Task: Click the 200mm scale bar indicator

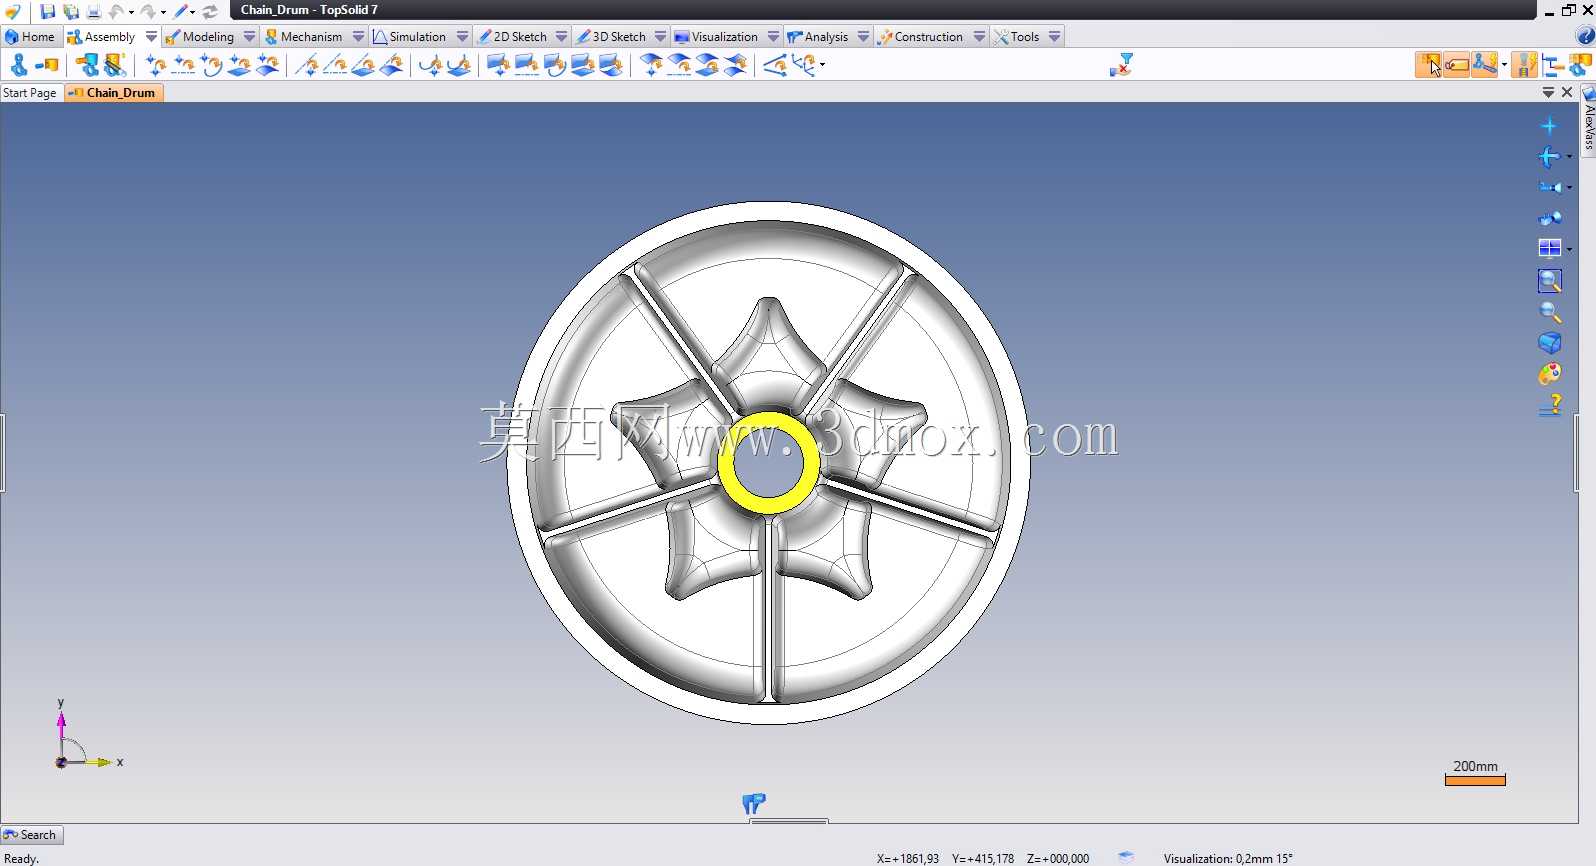Action: tap(1475, 772)
